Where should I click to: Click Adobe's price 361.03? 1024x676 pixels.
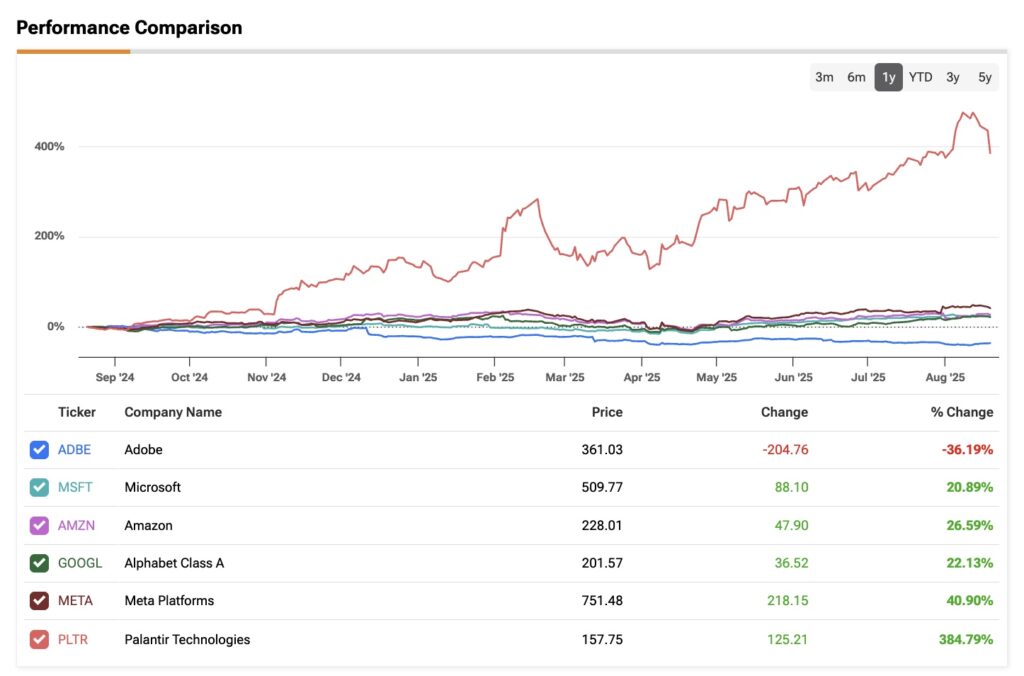pyautogui.click(x=602, y=449)
